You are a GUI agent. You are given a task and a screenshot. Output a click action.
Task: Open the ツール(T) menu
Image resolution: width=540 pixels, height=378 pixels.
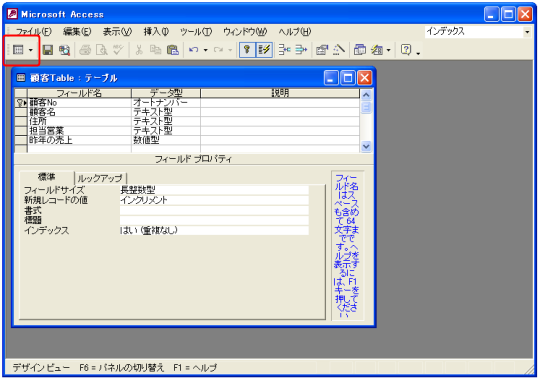(x=196, y=32)
